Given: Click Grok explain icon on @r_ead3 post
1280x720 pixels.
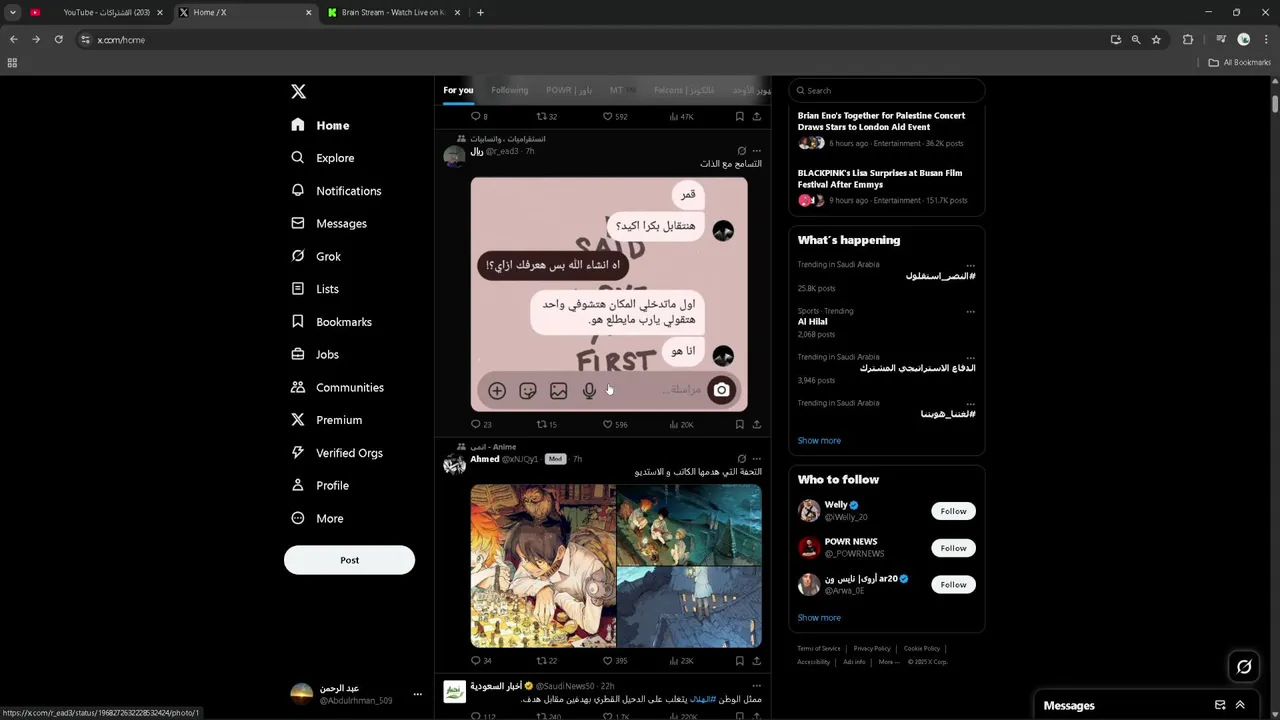Looking at the screenshot, I should (741, 151).
